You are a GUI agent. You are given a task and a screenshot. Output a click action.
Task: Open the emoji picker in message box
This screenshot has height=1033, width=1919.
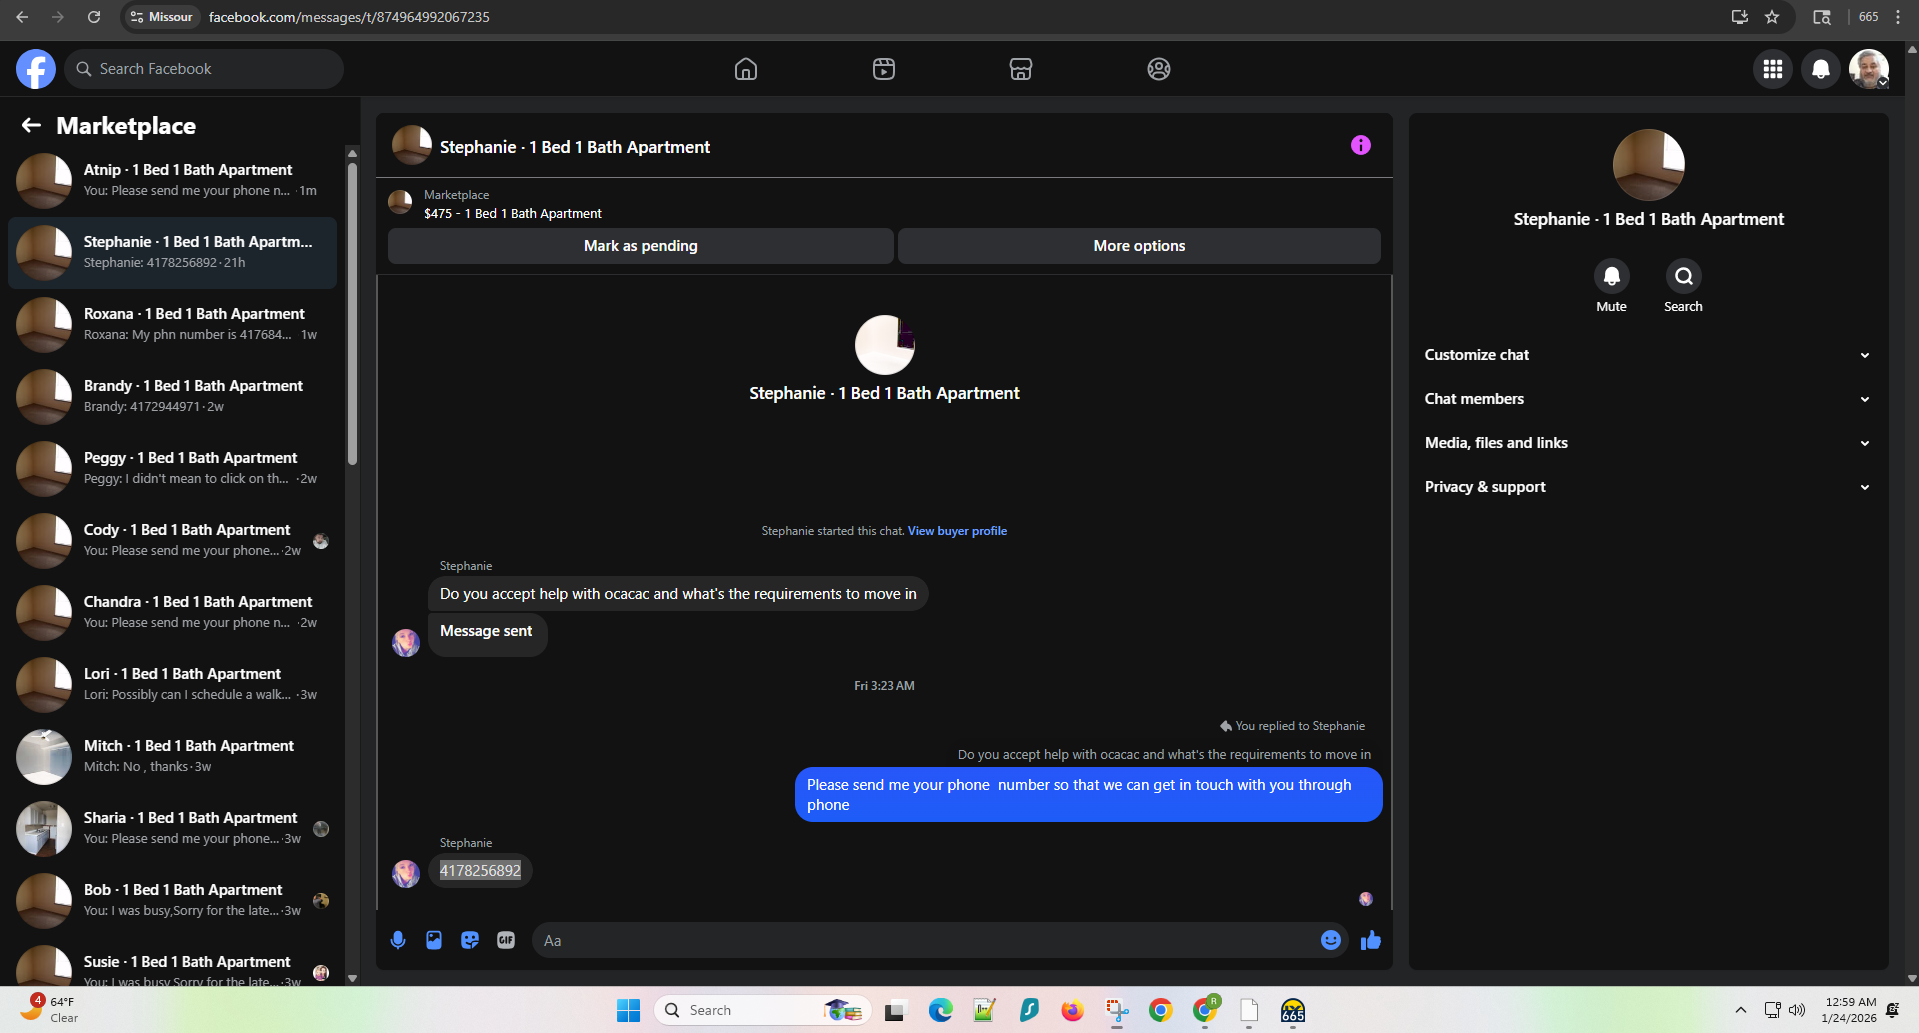coord(1331,940)
